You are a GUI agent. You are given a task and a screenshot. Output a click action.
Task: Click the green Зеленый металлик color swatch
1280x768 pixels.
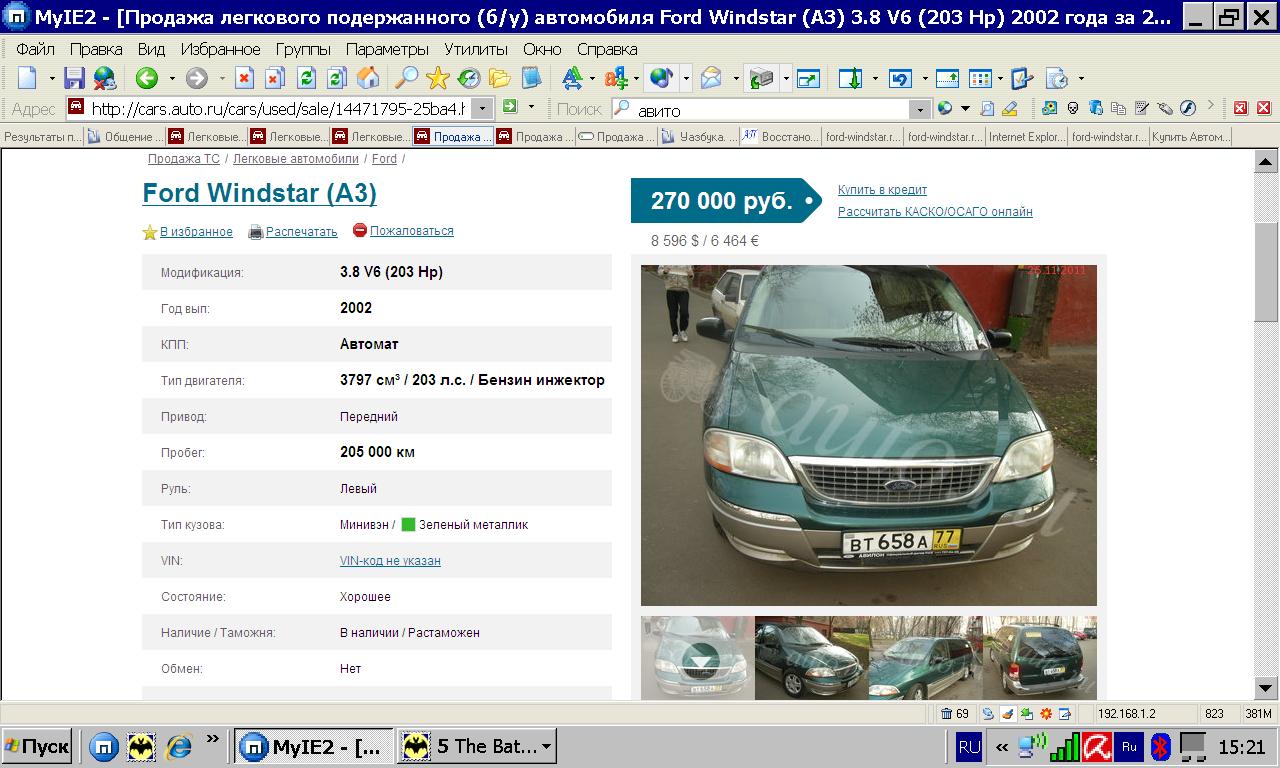click(408, 524)
